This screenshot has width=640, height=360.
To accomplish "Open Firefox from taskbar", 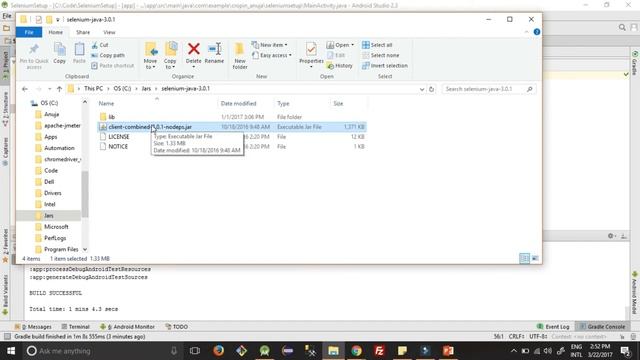I will (x=218, y=351).
